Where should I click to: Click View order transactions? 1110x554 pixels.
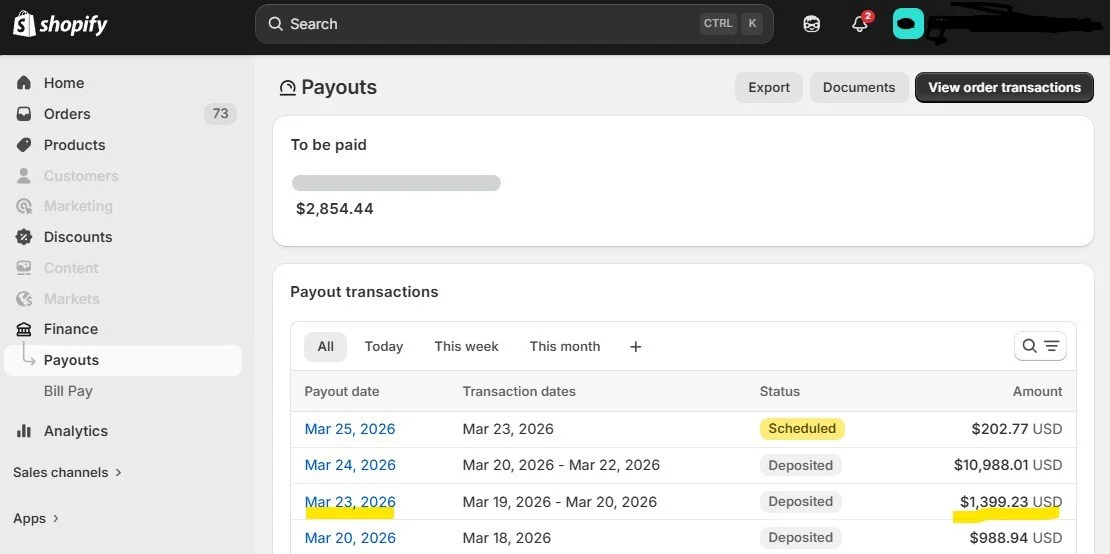point(1004,88)
